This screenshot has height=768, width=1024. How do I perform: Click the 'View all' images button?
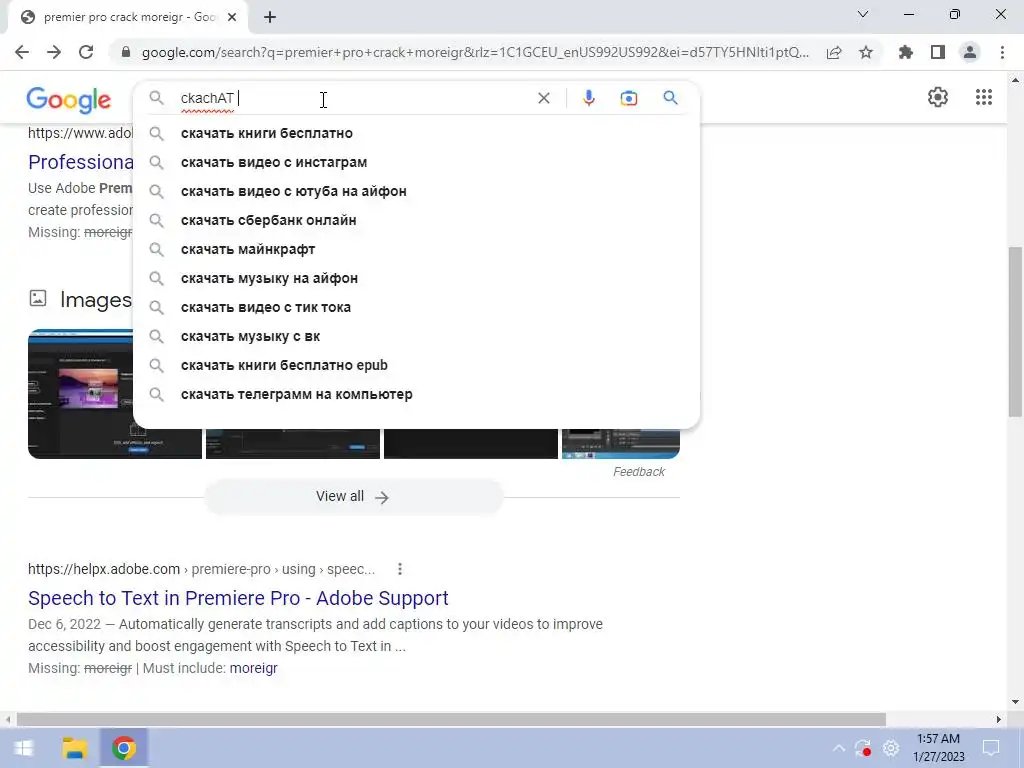click(x=353, y=497)
